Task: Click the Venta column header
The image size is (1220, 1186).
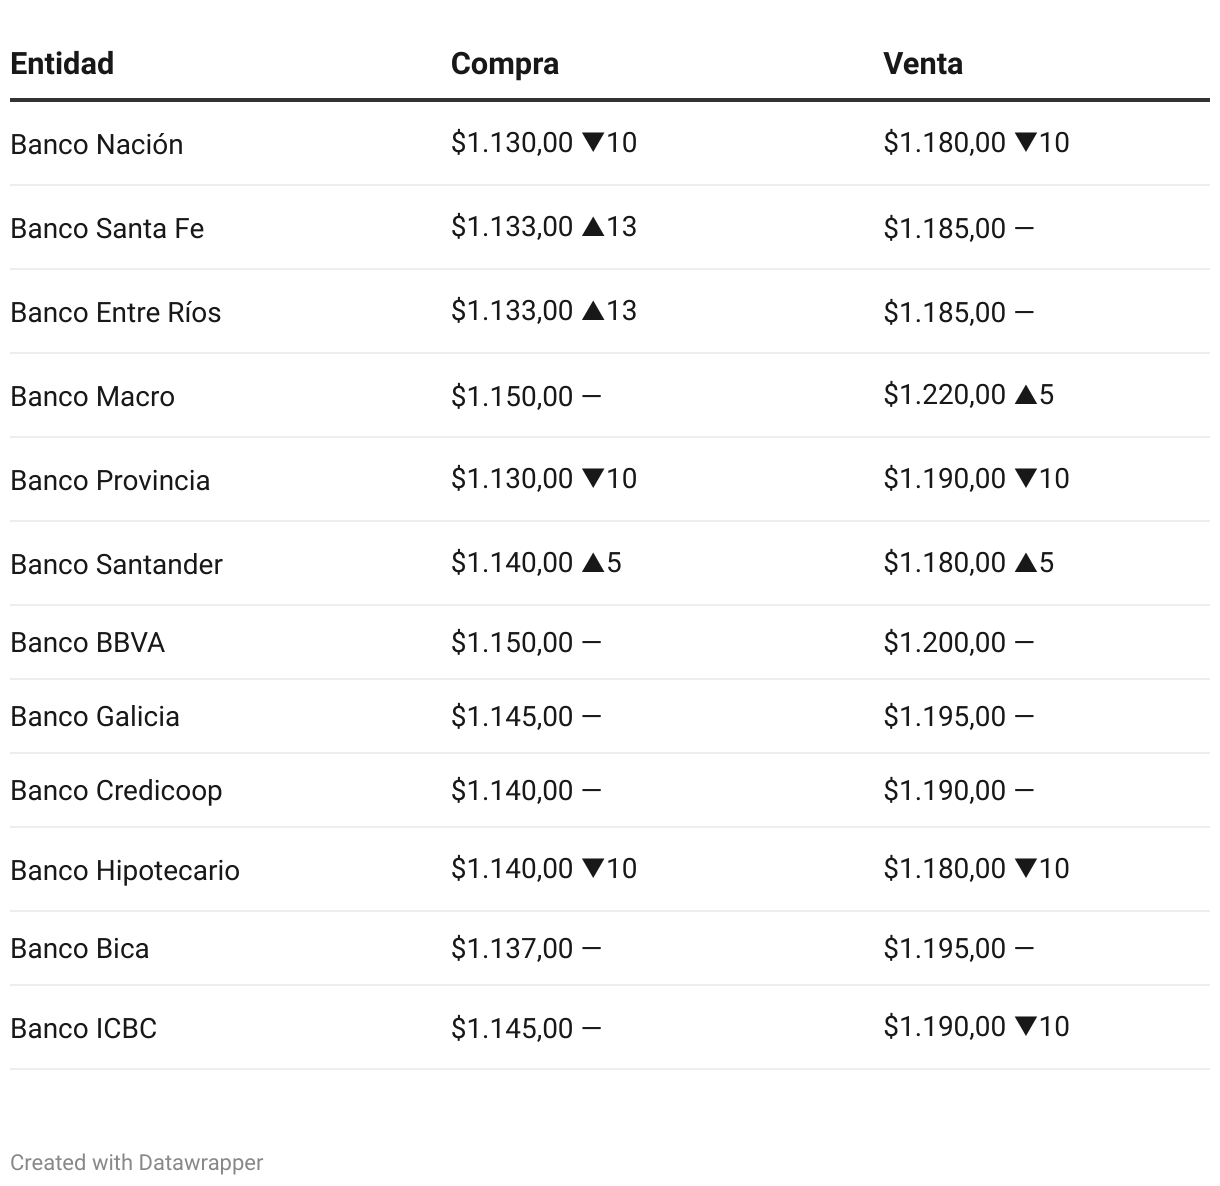Action: pos(923,63)
